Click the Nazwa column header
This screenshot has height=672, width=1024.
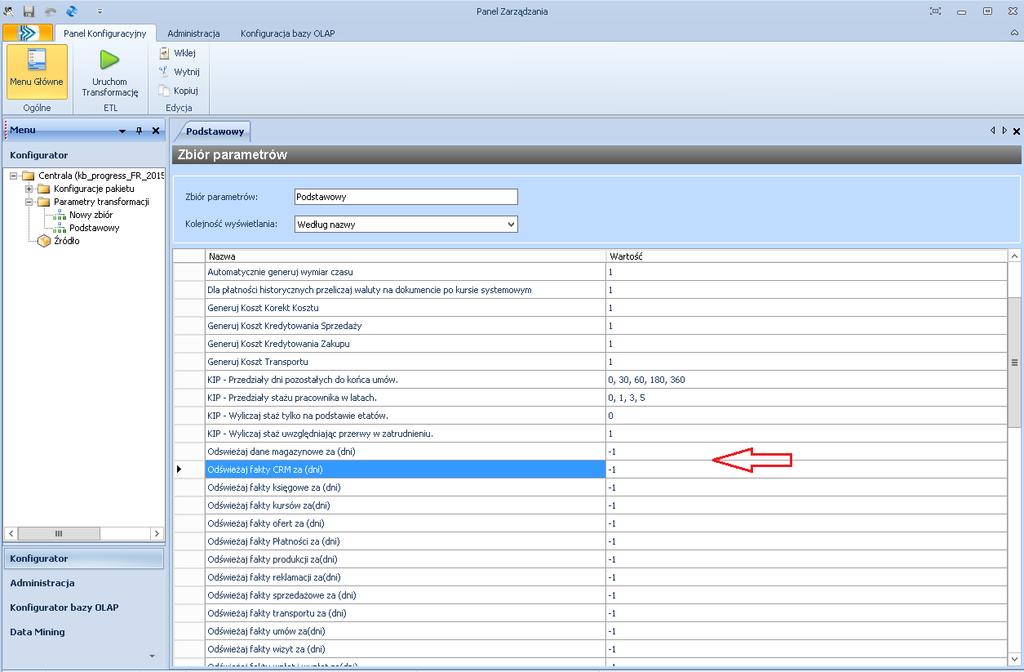click(406, 256)
